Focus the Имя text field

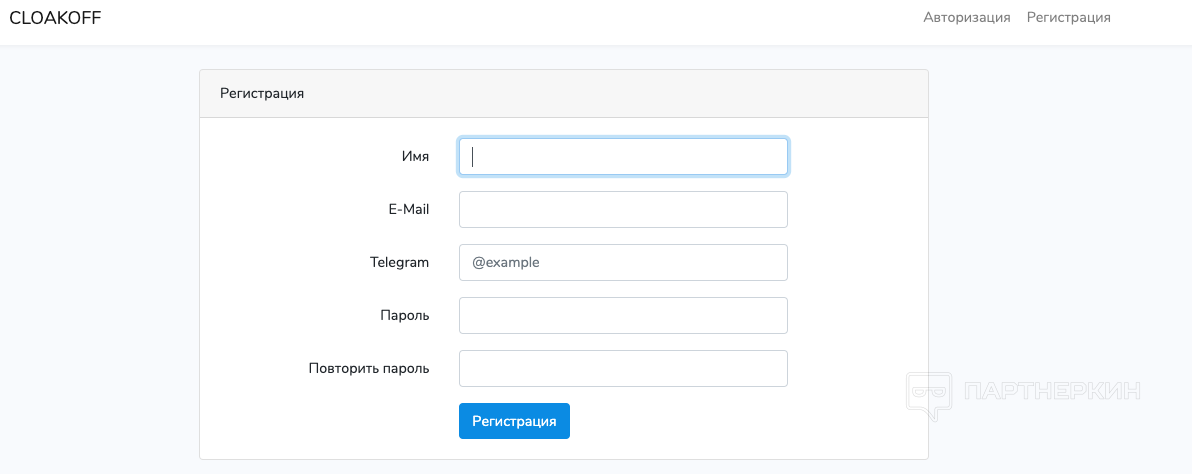tap(623, 157)
